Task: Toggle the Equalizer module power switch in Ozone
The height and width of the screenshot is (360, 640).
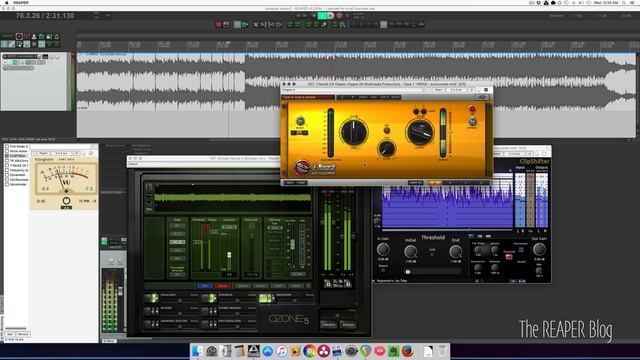Action: pyautogui.click(x=151, y=298)
